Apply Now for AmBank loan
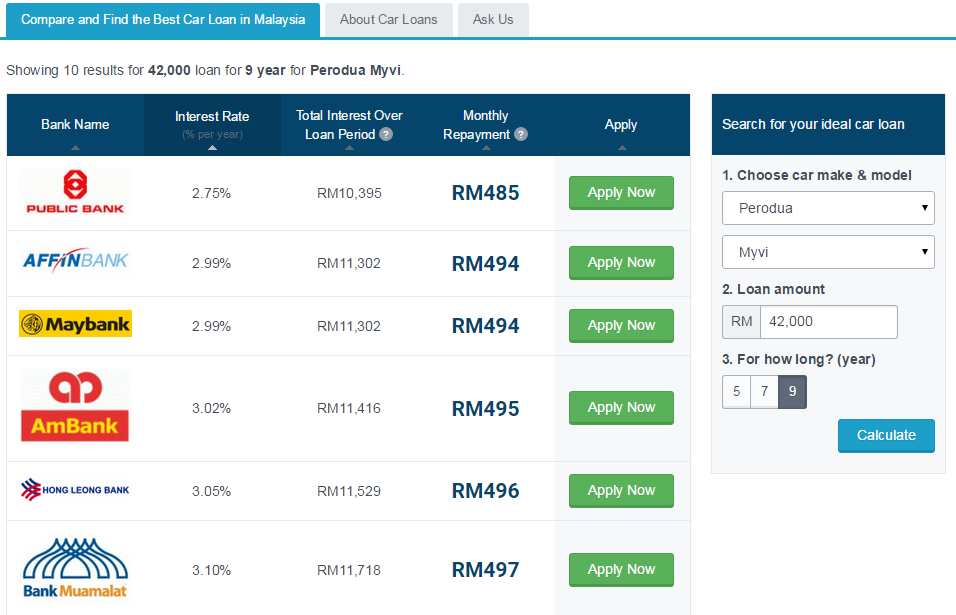 point(621,408)
